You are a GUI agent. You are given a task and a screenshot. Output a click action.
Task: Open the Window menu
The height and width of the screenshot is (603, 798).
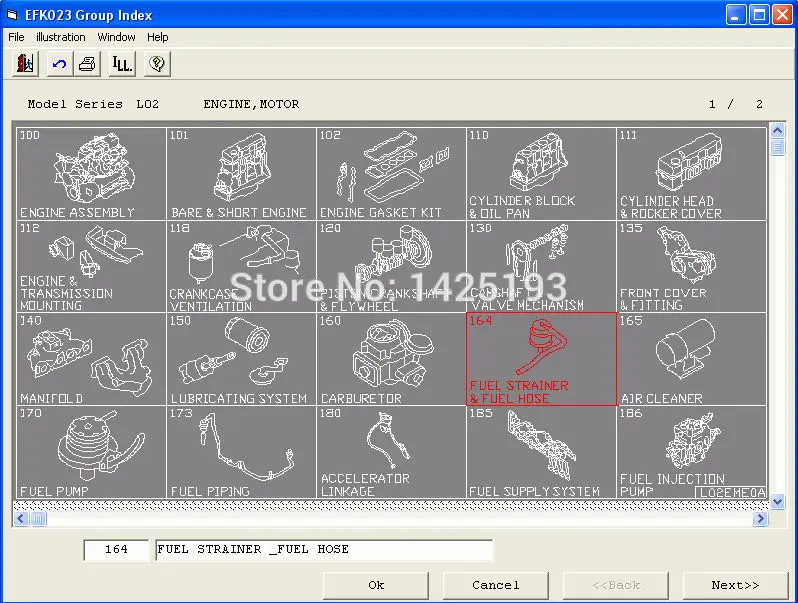pos(117,37)
